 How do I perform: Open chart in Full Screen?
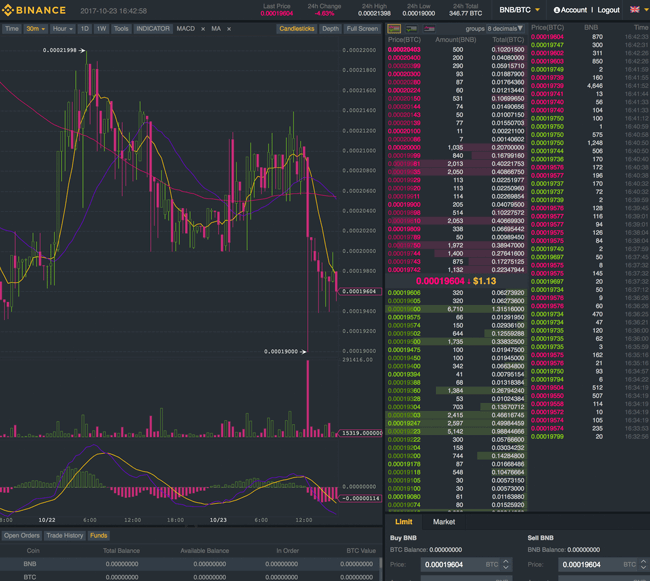pyautogui.click(x=362, y=29)
